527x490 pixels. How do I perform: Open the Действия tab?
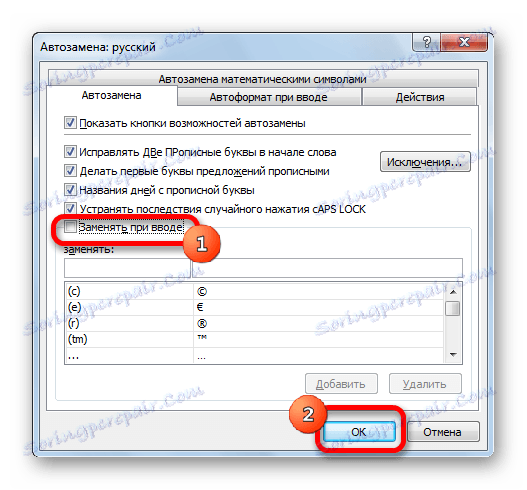[420, 97]
